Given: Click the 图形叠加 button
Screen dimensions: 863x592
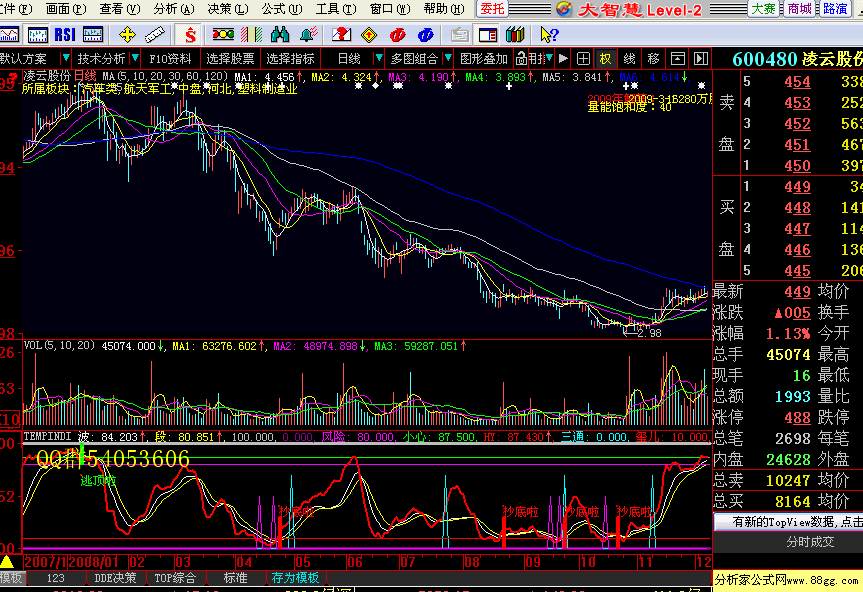Looking at the screenshot, I should click(x=483, y=58).
